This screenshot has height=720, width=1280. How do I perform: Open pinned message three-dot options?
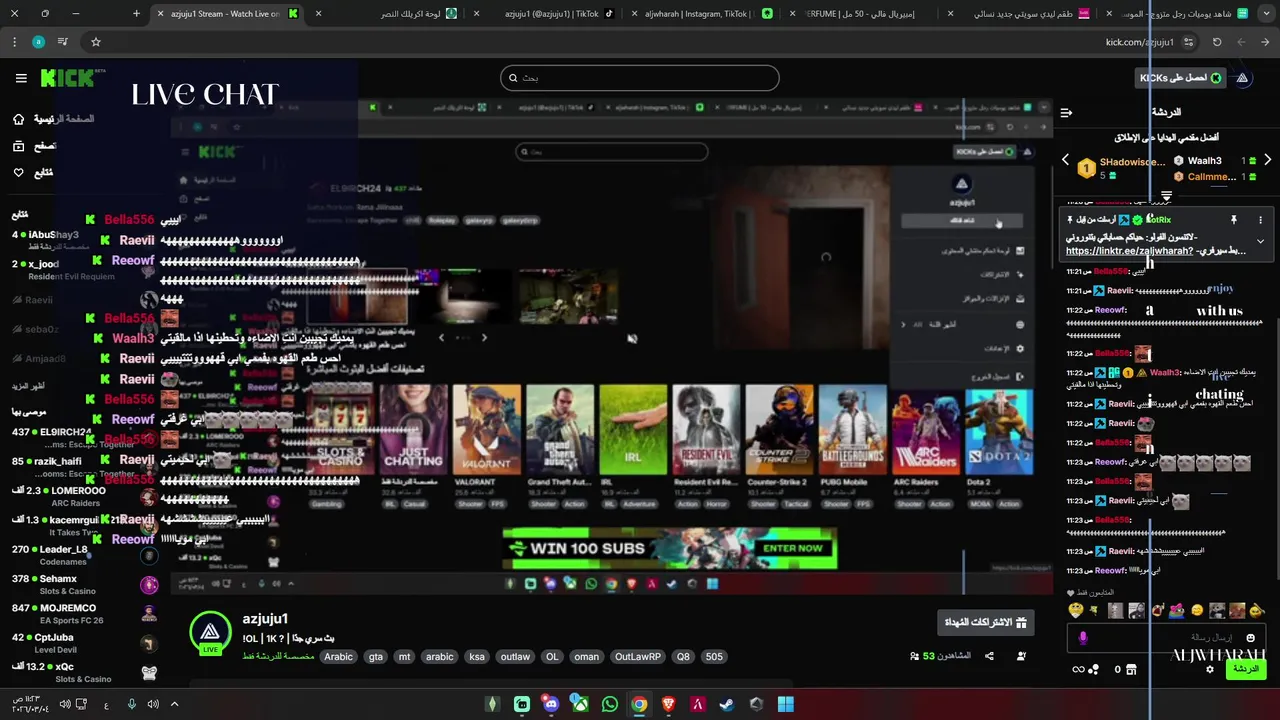(x=1260, y=220)
